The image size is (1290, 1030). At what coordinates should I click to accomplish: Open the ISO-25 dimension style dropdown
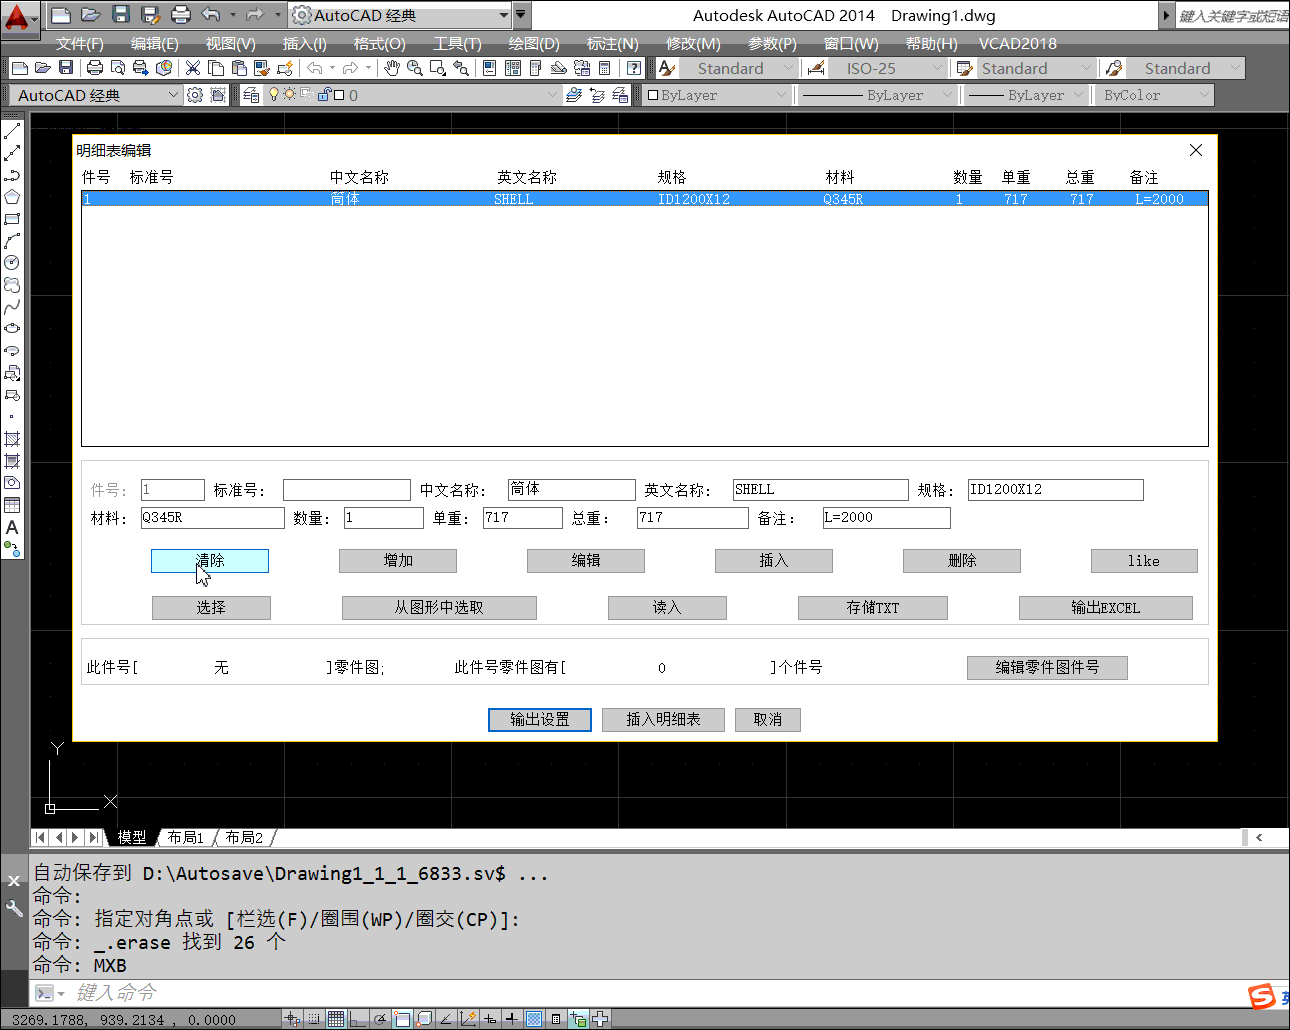click(x=936, y=68)
